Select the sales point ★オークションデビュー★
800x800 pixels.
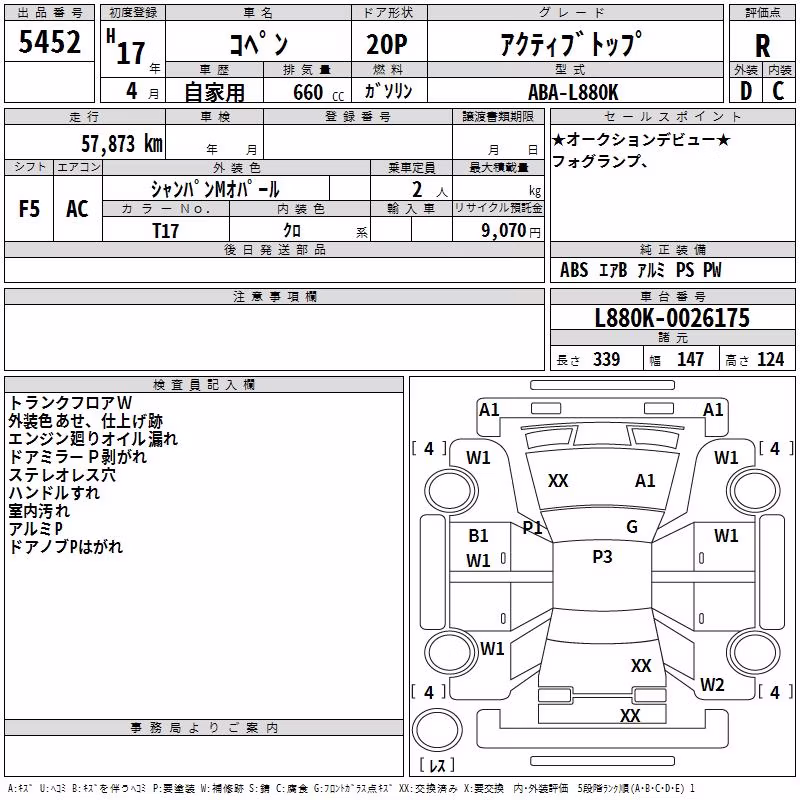641,139
